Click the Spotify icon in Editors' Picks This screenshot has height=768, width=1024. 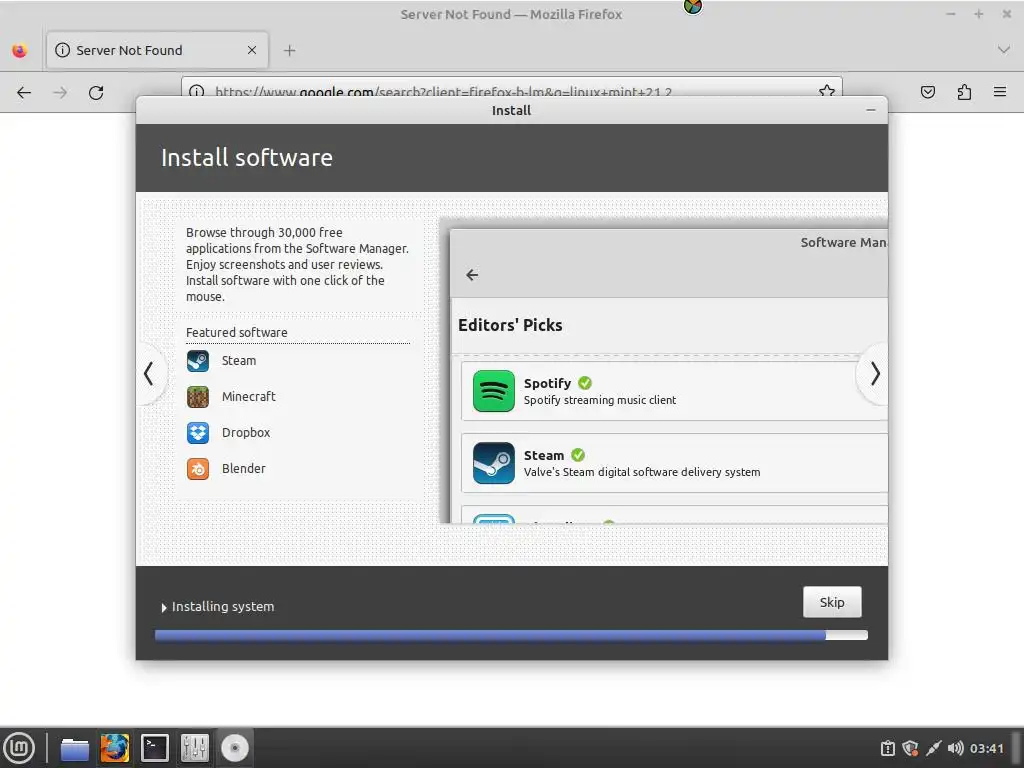pyautogui.click(x=494, y=391)
